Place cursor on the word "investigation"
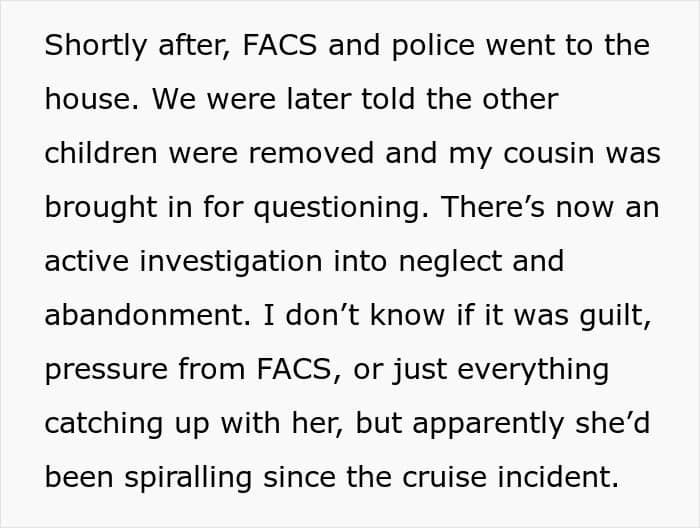 (231, 262)
